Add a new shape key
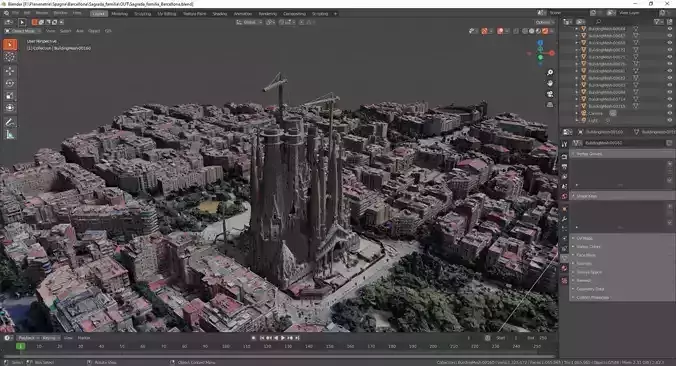This screenshot has height=366, width=676. point(670,206)
